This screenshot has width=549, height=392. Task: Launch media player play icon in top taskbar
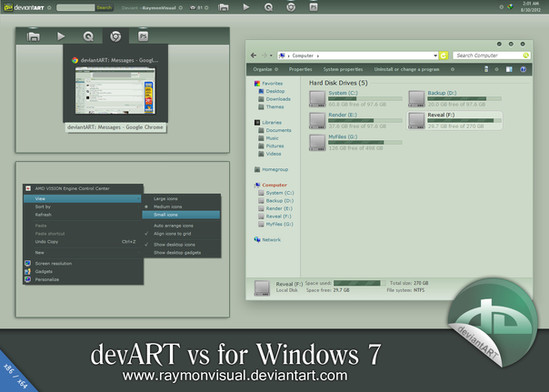pyautogui.click(x=246, y=7)
